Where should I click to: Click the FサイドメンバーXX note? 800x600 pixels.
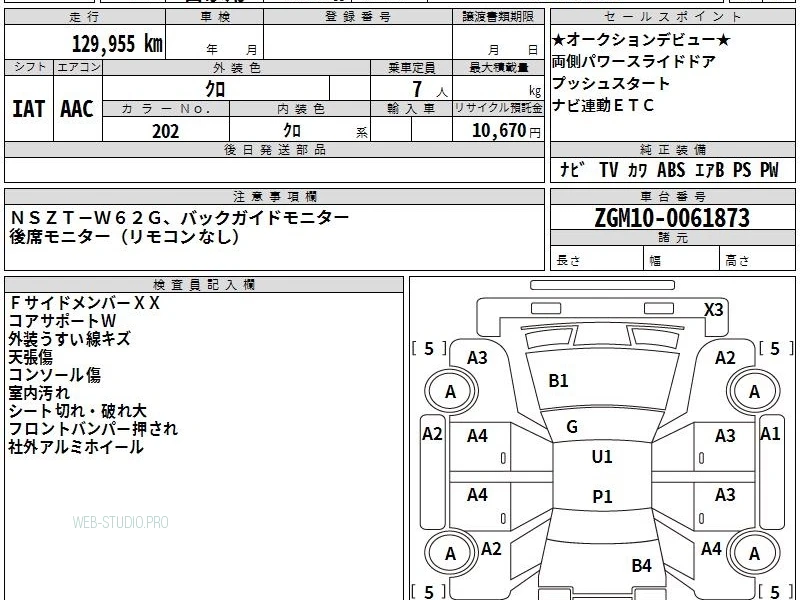(x=85, y=303)
